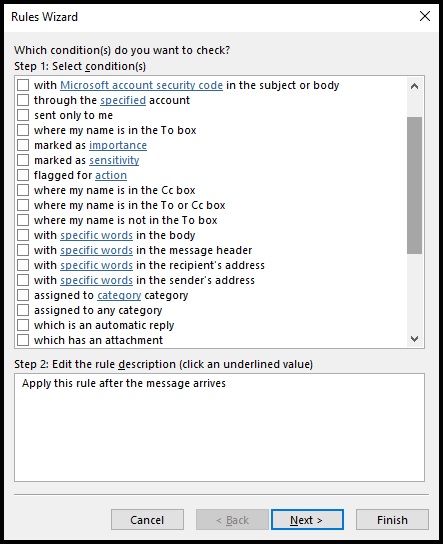Image resolution: width=443 pixels, height=544 pixels.
Task: Tick 'where my name is in the Cc box'
Action: [x=23, y=190]
